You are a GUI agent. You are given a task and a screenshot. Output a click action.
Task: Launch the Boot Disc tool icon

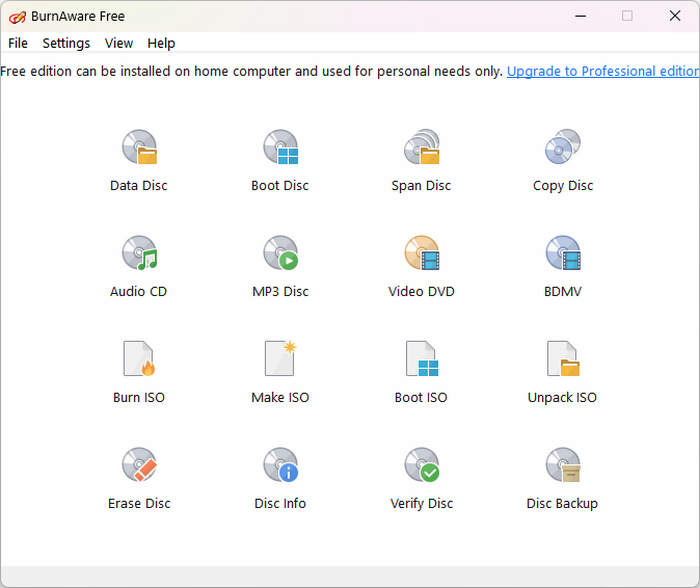coord(280,147)
